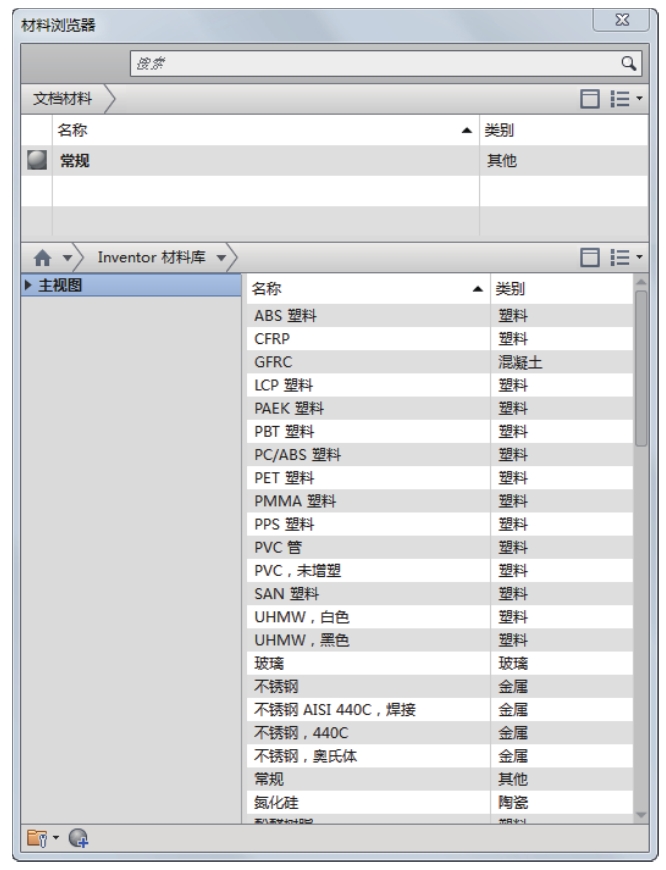
Task: Sort library list by 类别 column
Action: pyautogui.click(x=560, y=289)
